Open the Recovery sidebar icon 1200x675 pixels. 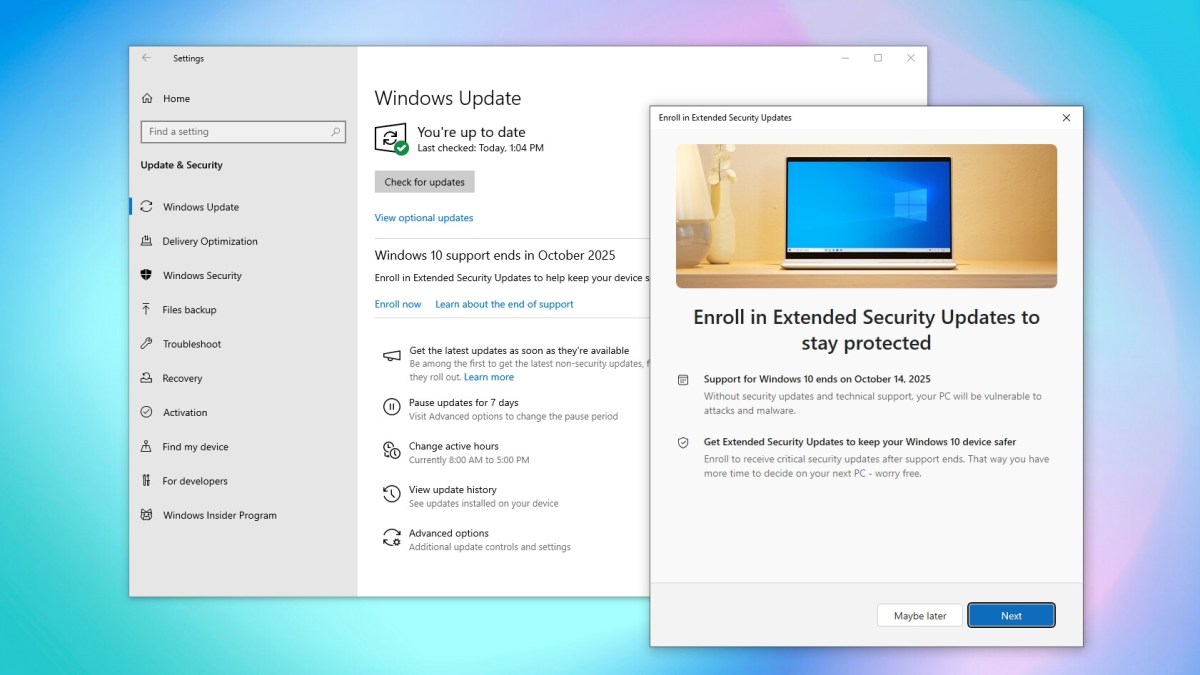[x=146, y=378]
